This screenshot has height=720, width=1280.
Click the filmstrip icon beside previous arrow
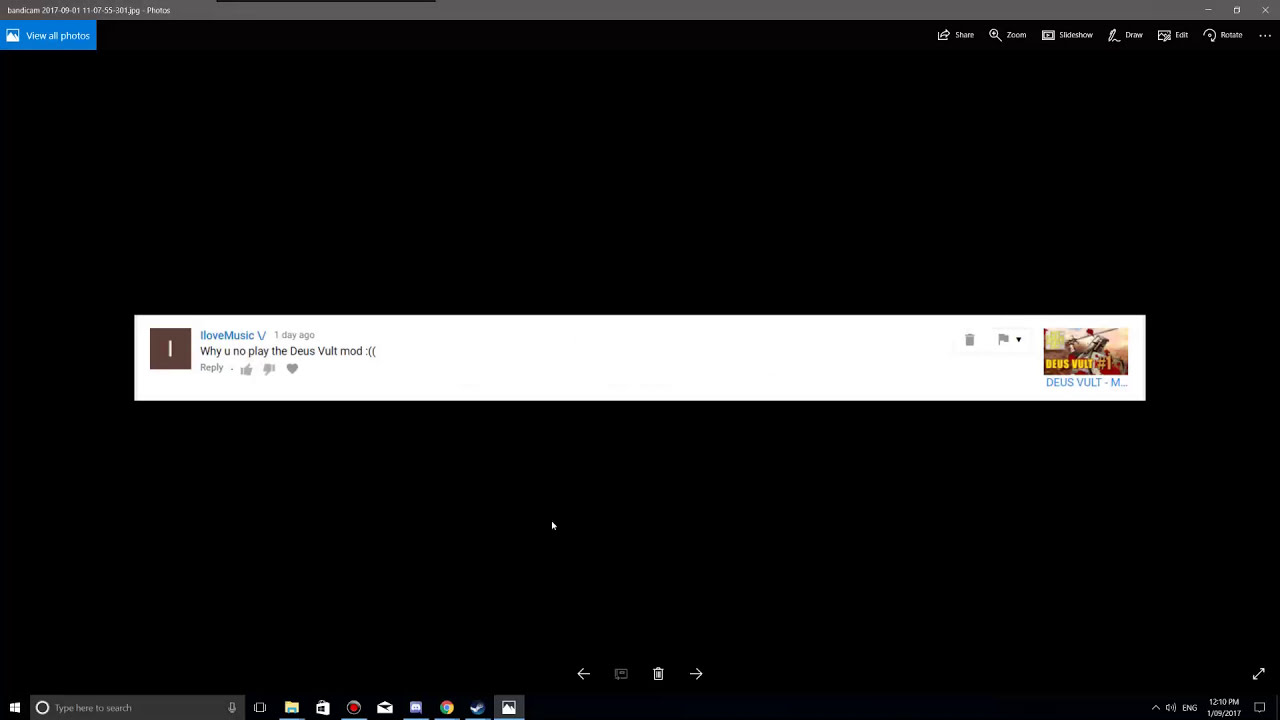click(621, 674)
